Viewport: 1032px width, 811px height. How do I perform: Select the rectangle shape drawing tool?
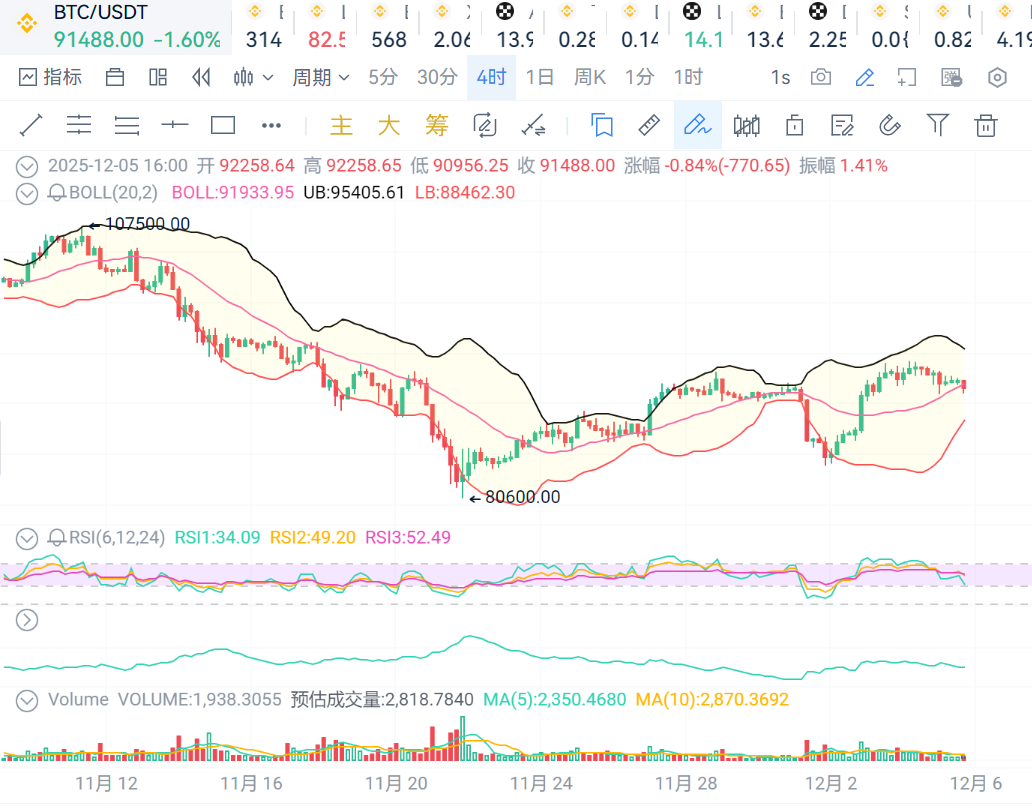pyautogui.click(x=223, y=125)
